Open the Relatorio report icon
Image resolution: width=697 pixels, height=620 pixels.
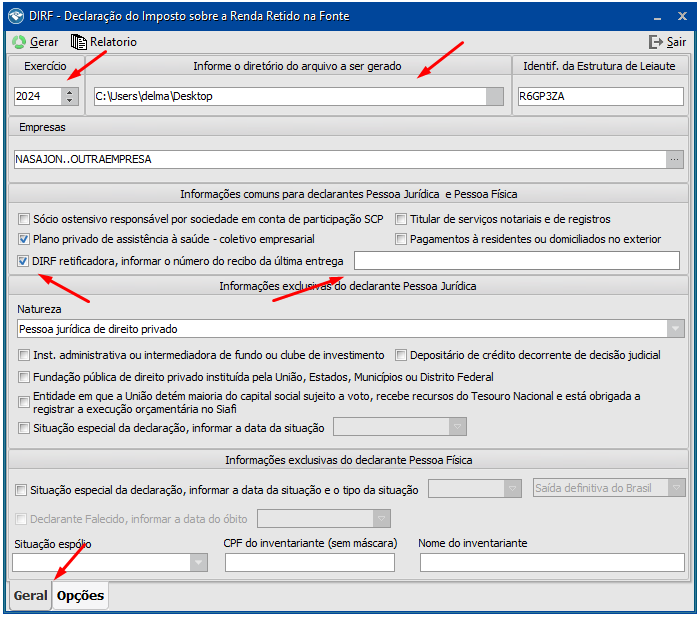tap(79, 42)
